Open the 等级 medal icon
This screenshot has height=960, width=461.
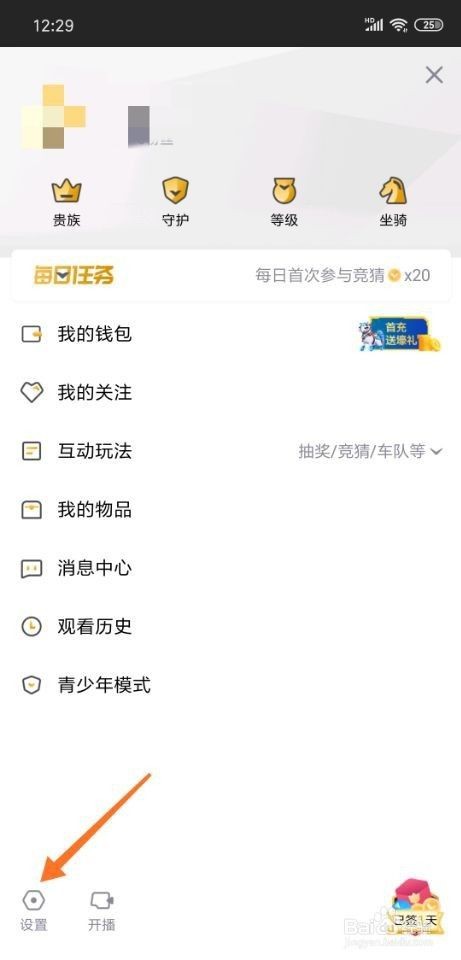[284, 191]
